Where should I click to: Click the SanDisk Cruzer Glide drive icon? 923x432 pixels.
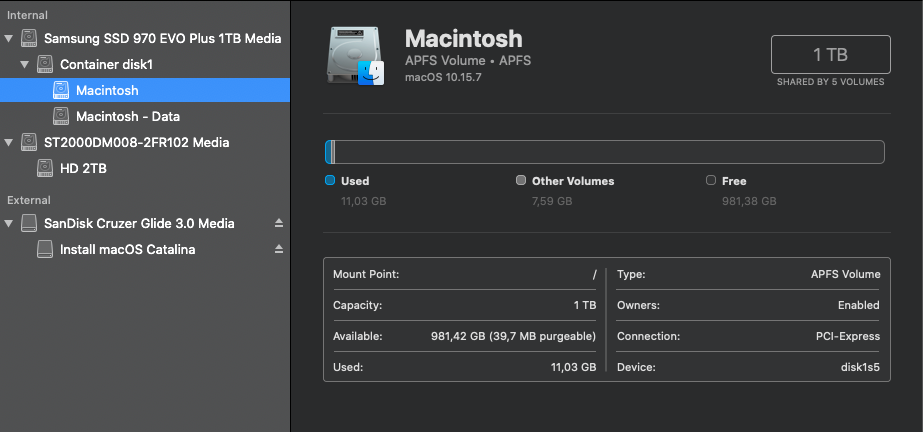29,223
